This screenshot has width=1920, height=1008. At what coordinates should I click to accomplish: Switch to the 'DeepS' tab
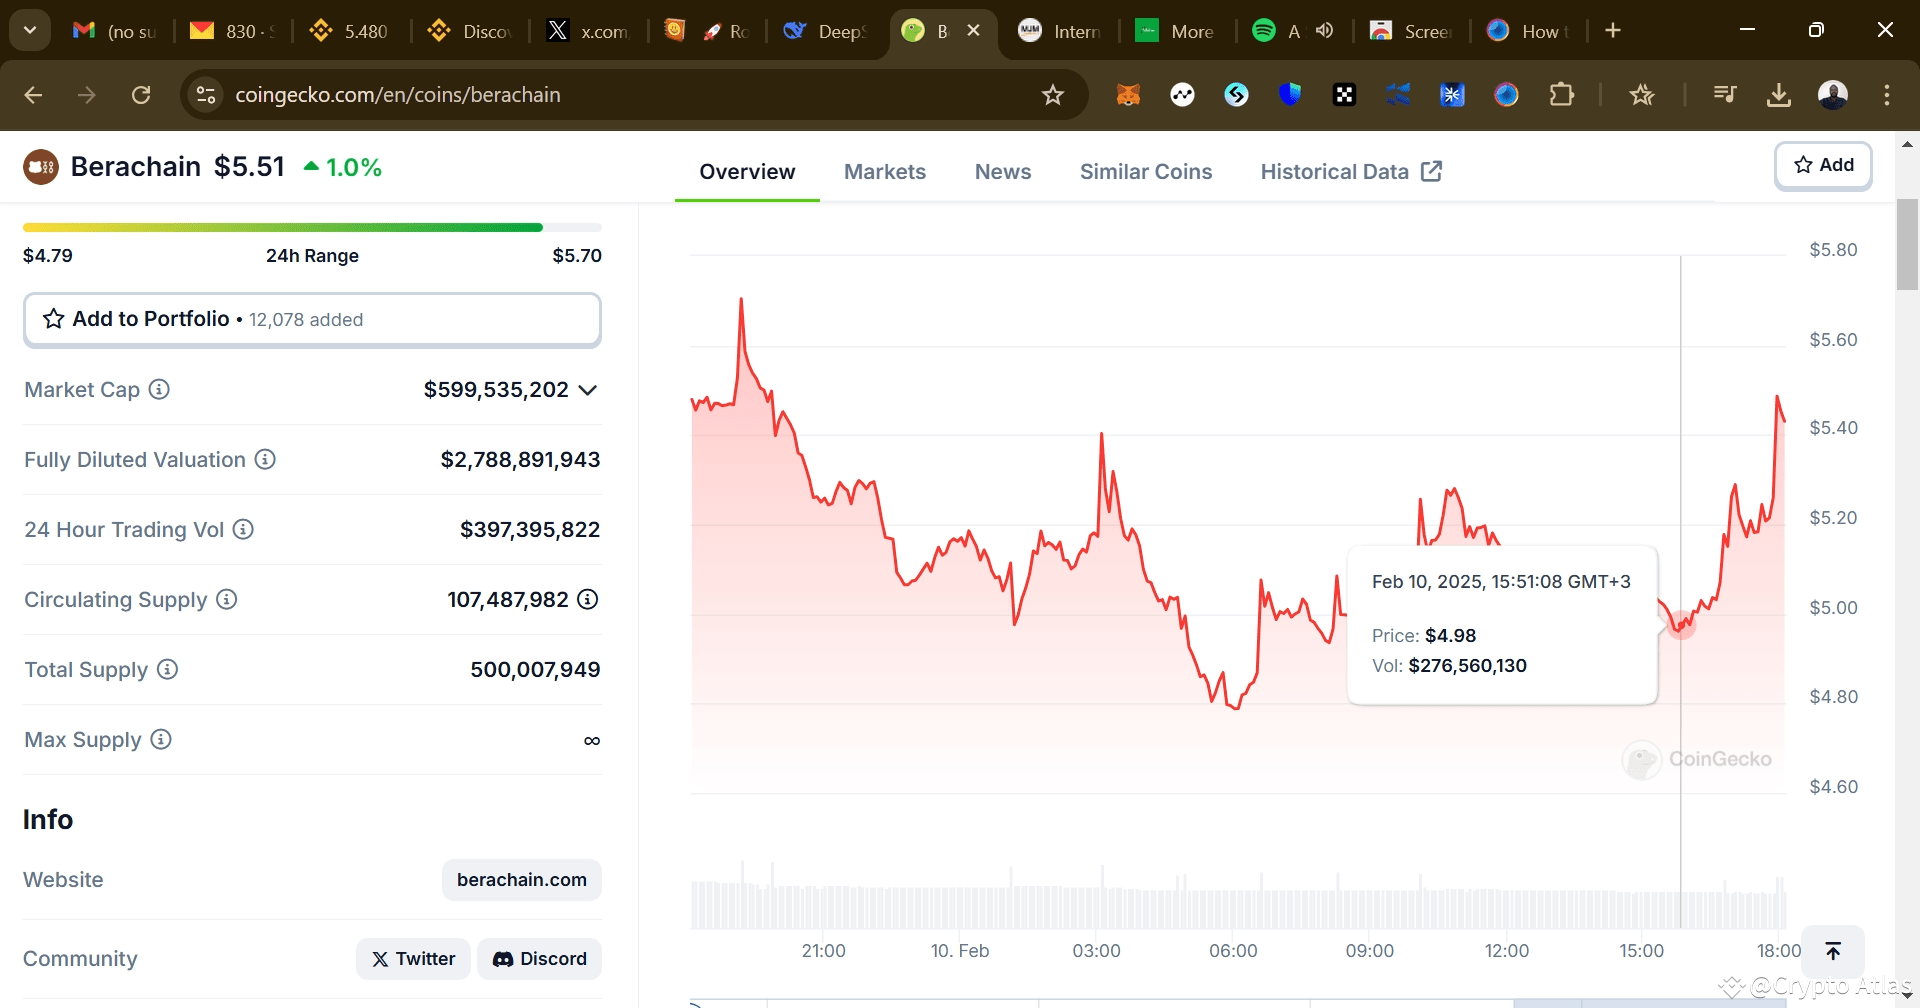coord(826,31)
